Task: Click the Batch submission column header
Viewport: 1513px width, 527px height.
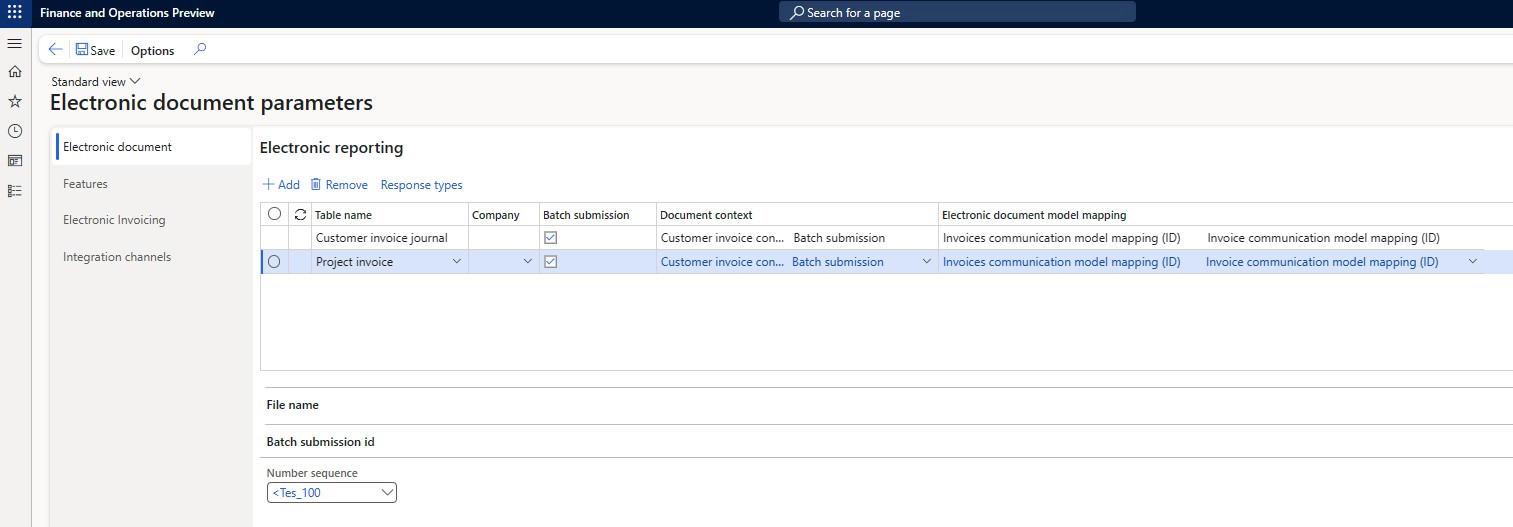Action: pos(598,215)
